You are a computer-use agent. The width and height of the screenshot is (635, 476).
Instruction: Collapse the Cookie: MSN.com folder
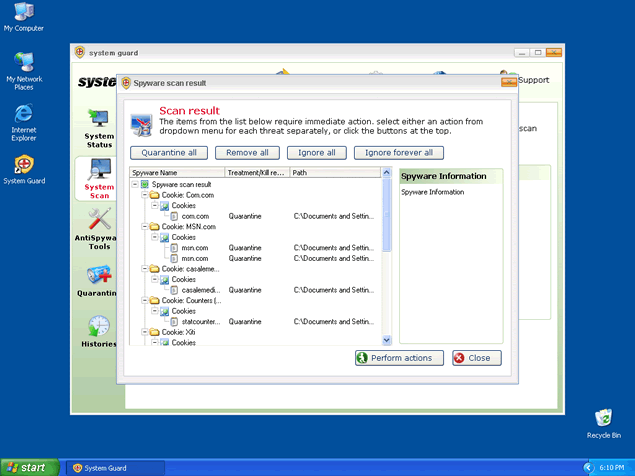(145, 227)
